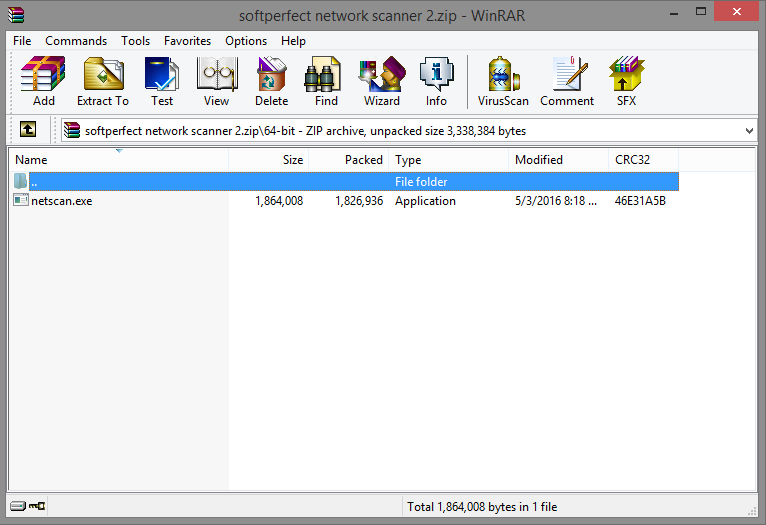Open the File menu
The height and width of the screenshot is (525, 766).
[22, 41]
